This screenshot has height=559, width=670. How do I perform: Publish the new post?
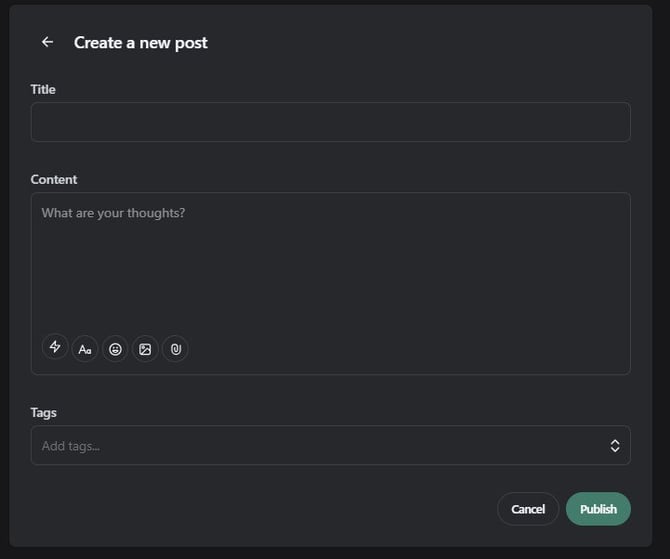tap(598, 509)
